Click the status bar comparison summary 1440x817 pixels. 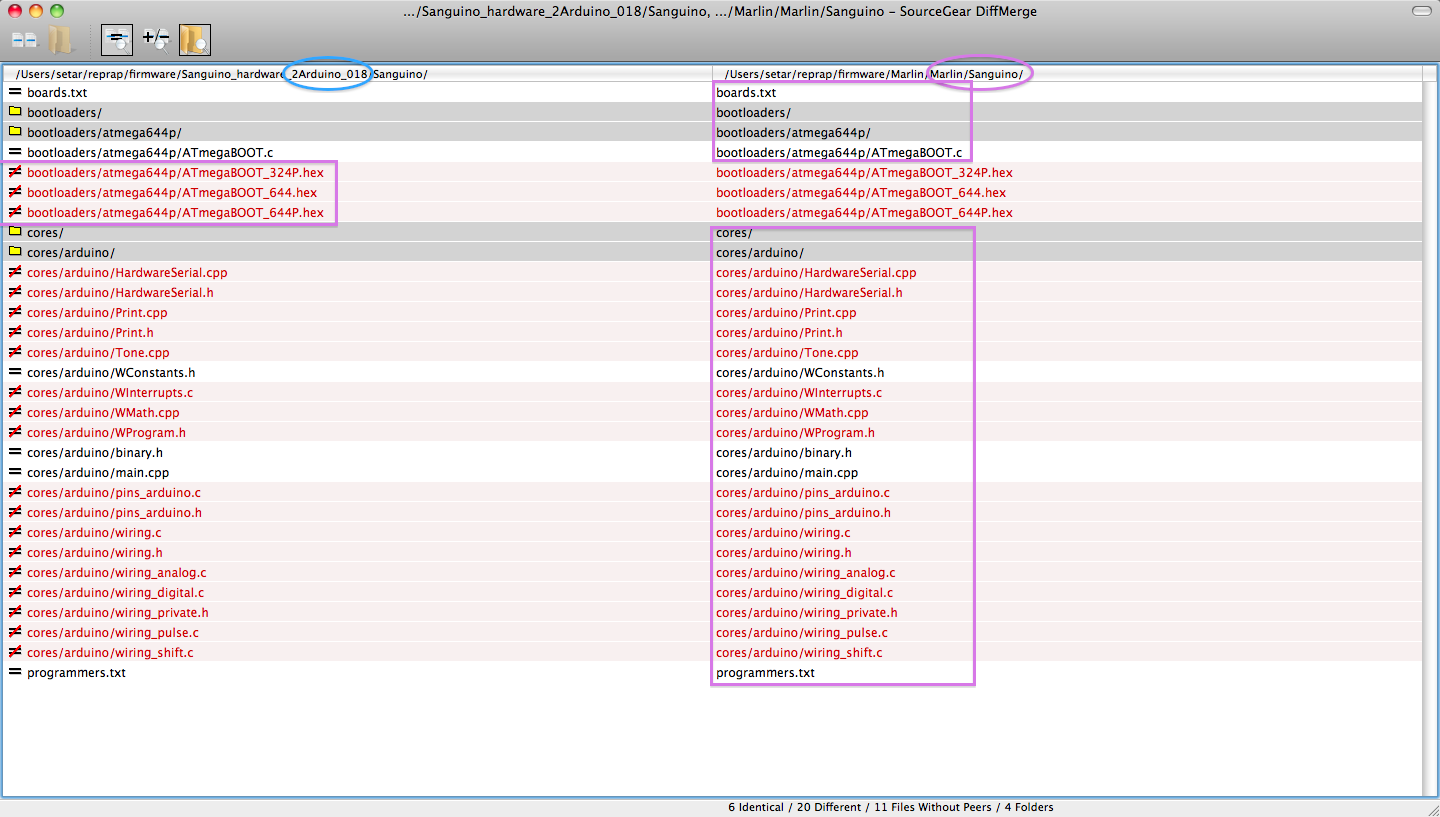coord(890,807)
